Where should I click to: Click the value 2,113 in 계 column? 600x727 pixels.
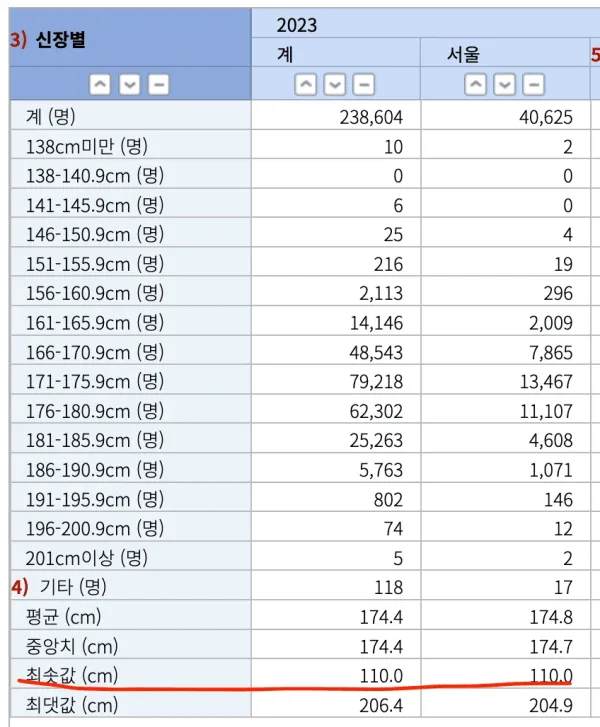click(381, 293)
